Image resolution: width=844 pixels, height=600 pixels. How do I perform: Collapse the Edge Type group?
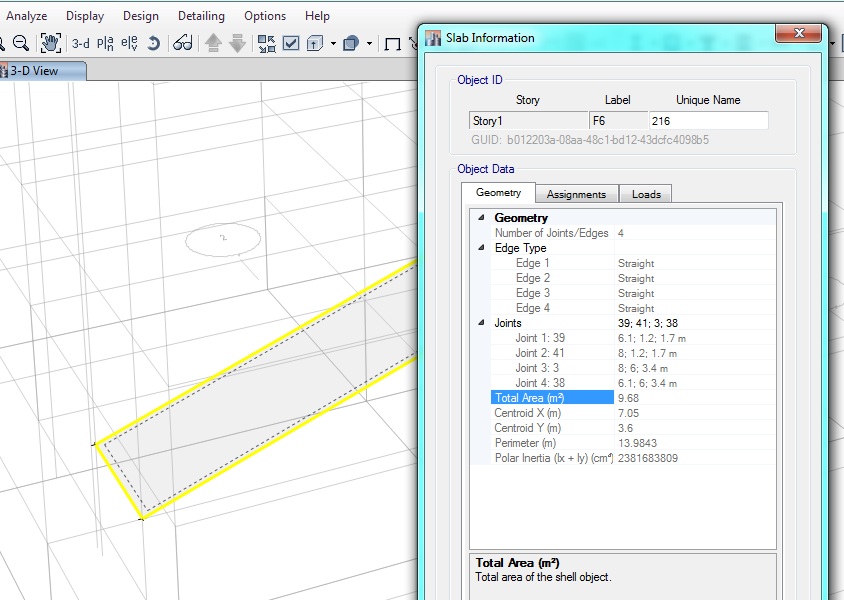(x=481, y=248)
